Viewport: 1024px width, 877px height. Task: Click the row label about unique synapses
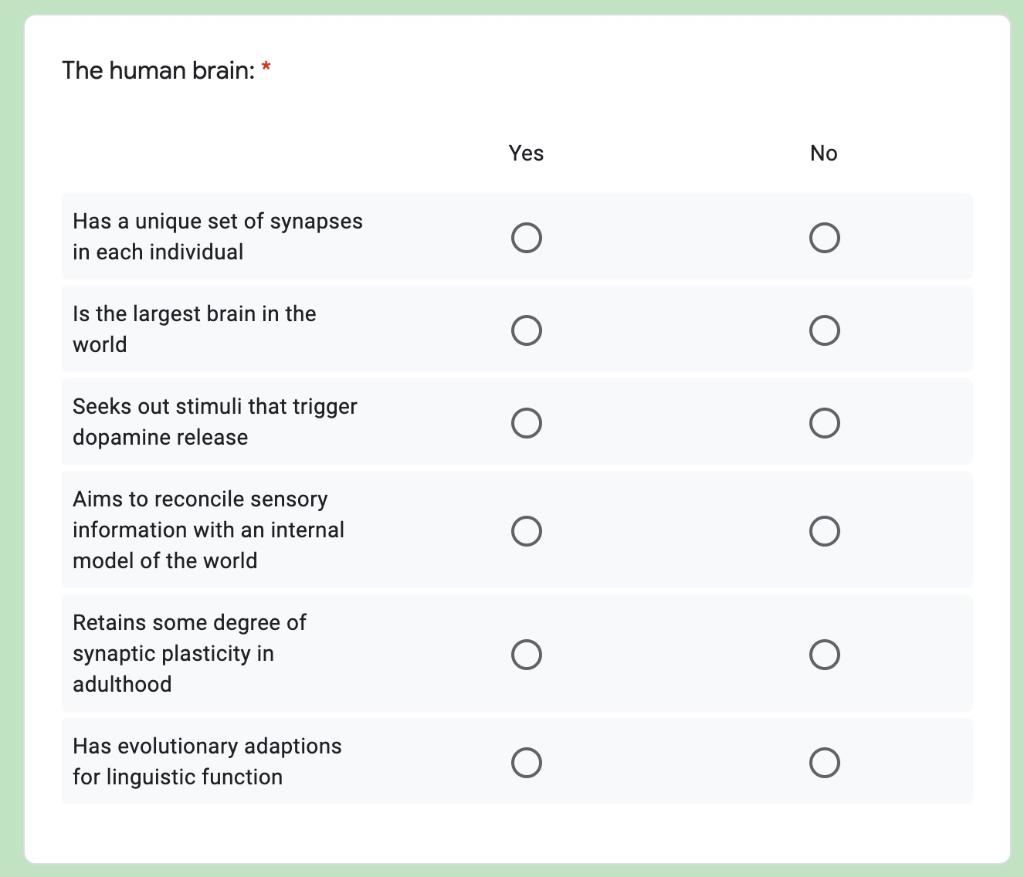217,237
